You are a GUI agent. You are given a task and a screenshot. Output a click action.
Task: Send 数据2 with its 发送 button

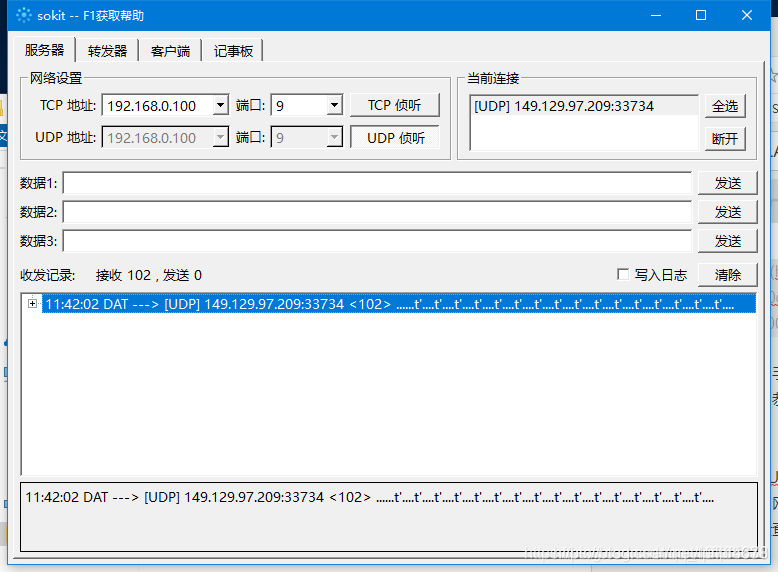point(727,212)
